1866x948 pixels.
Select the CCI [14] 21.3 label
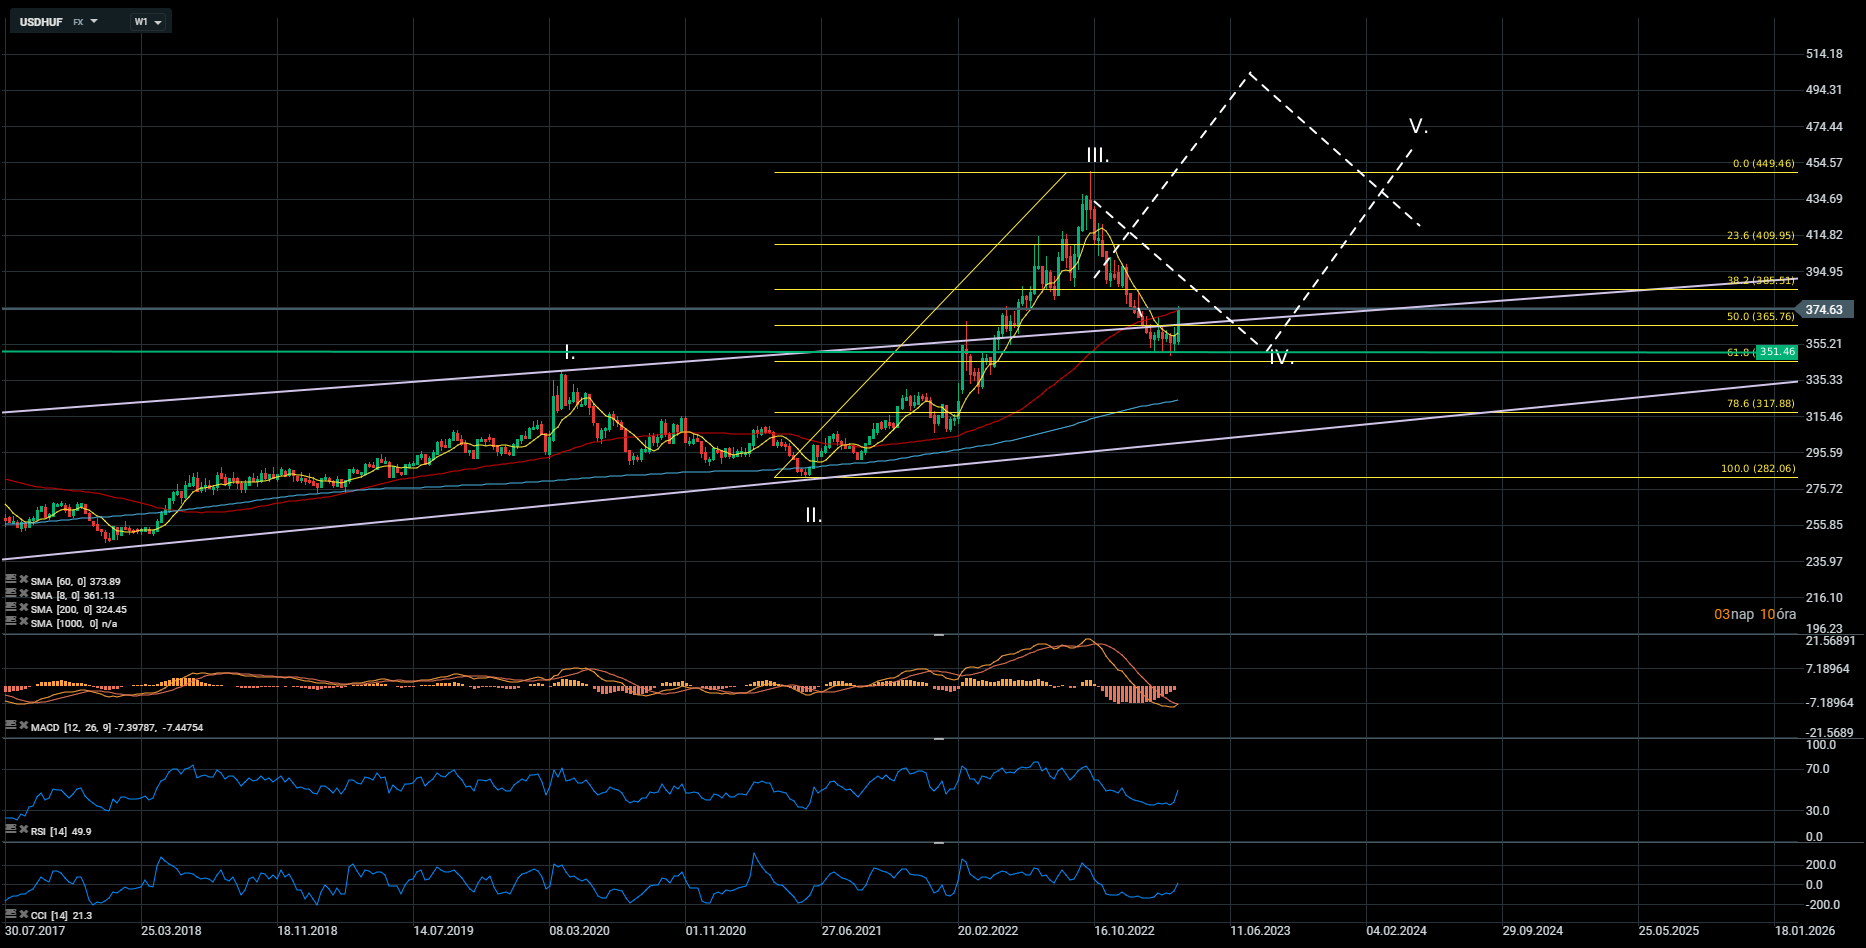(61, 916)
